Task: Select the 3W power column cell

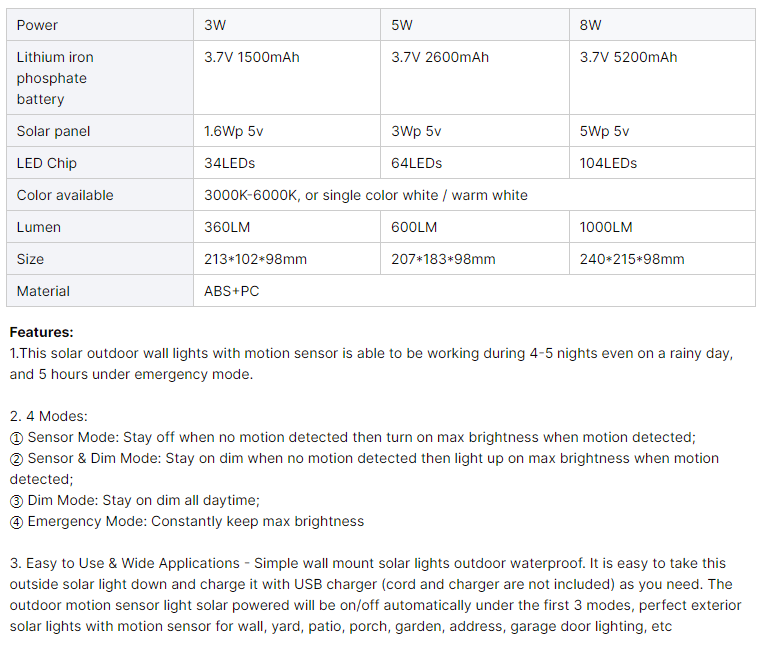Action: 287,25
